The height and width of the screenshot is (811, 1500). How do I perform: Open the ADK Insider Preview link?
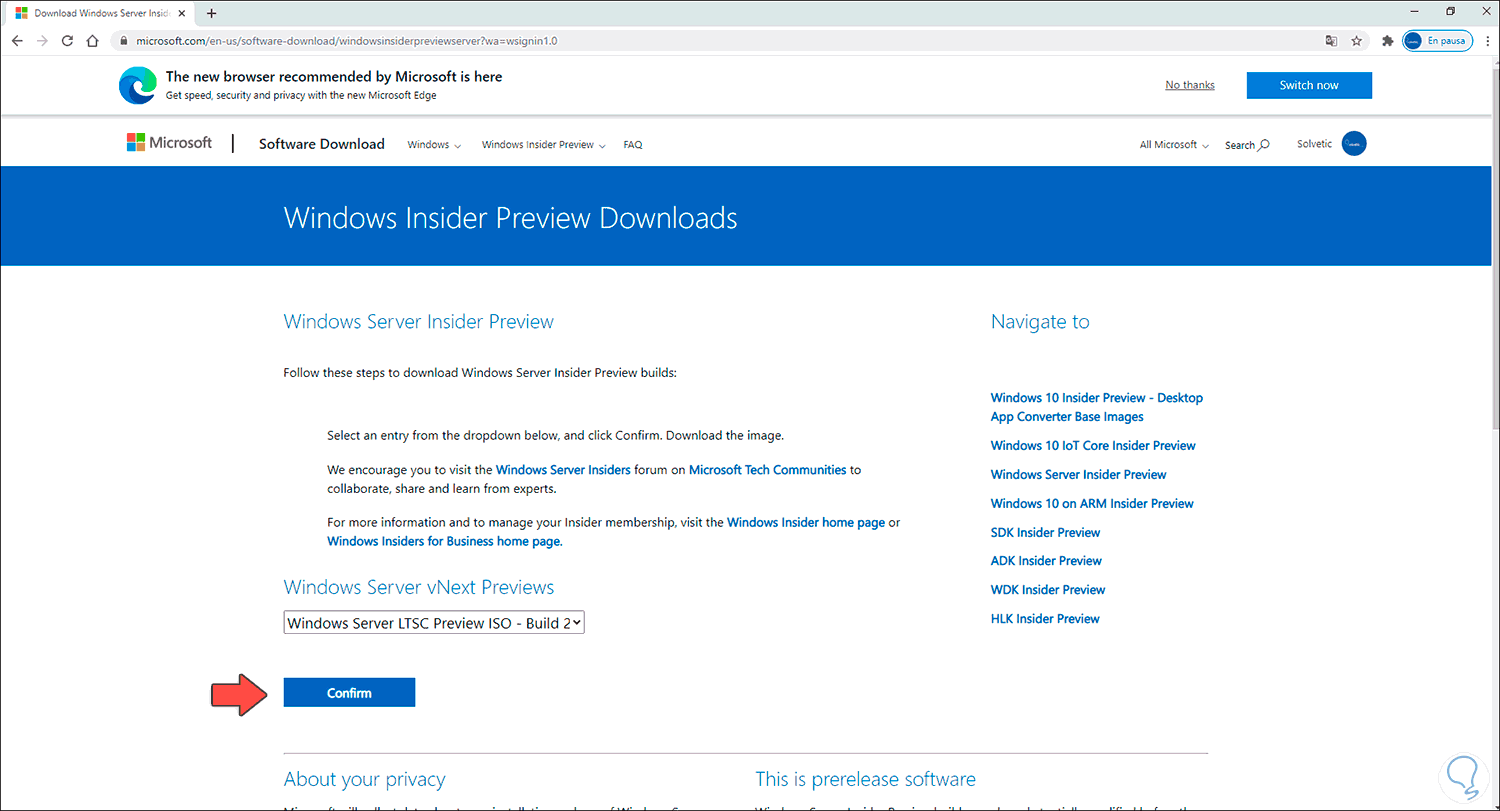(1046, 561)
